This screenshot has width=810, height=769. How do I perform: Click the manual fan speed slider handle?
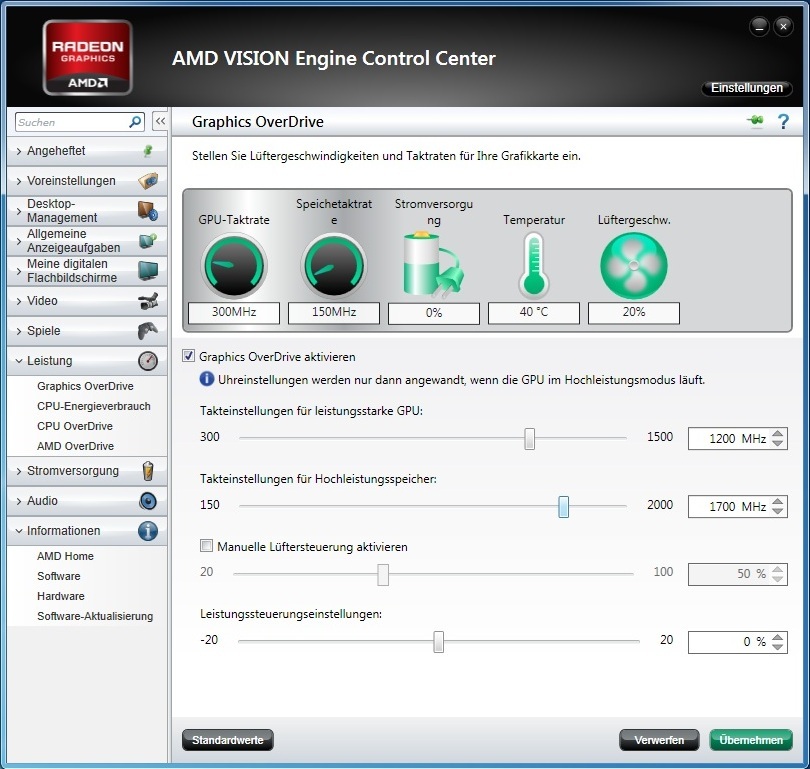[x=383, y=574]
